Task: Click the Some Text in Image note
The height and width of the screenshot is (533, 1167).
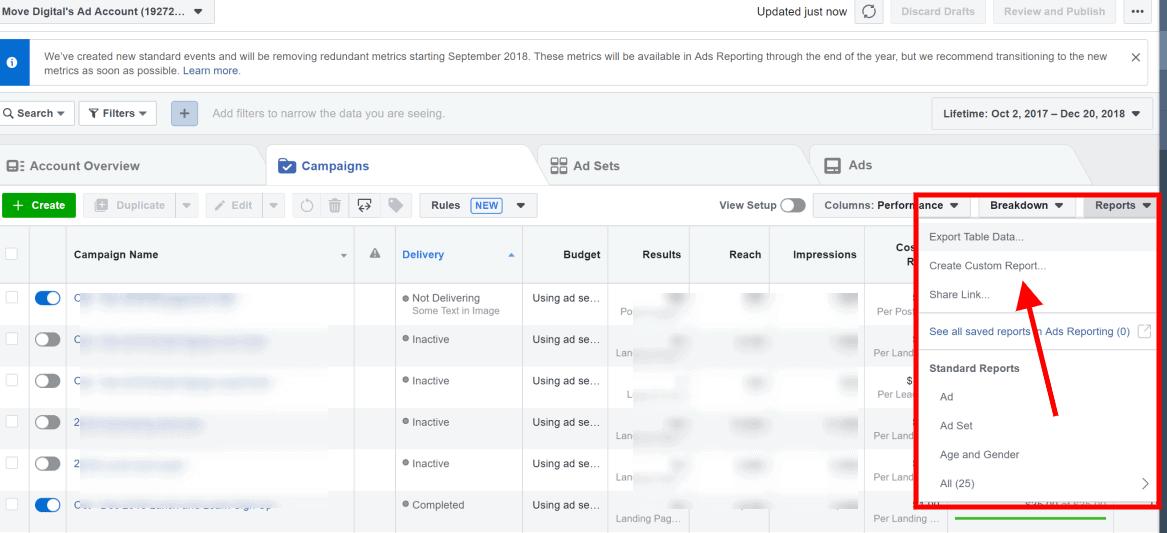Action: (455, 311)
